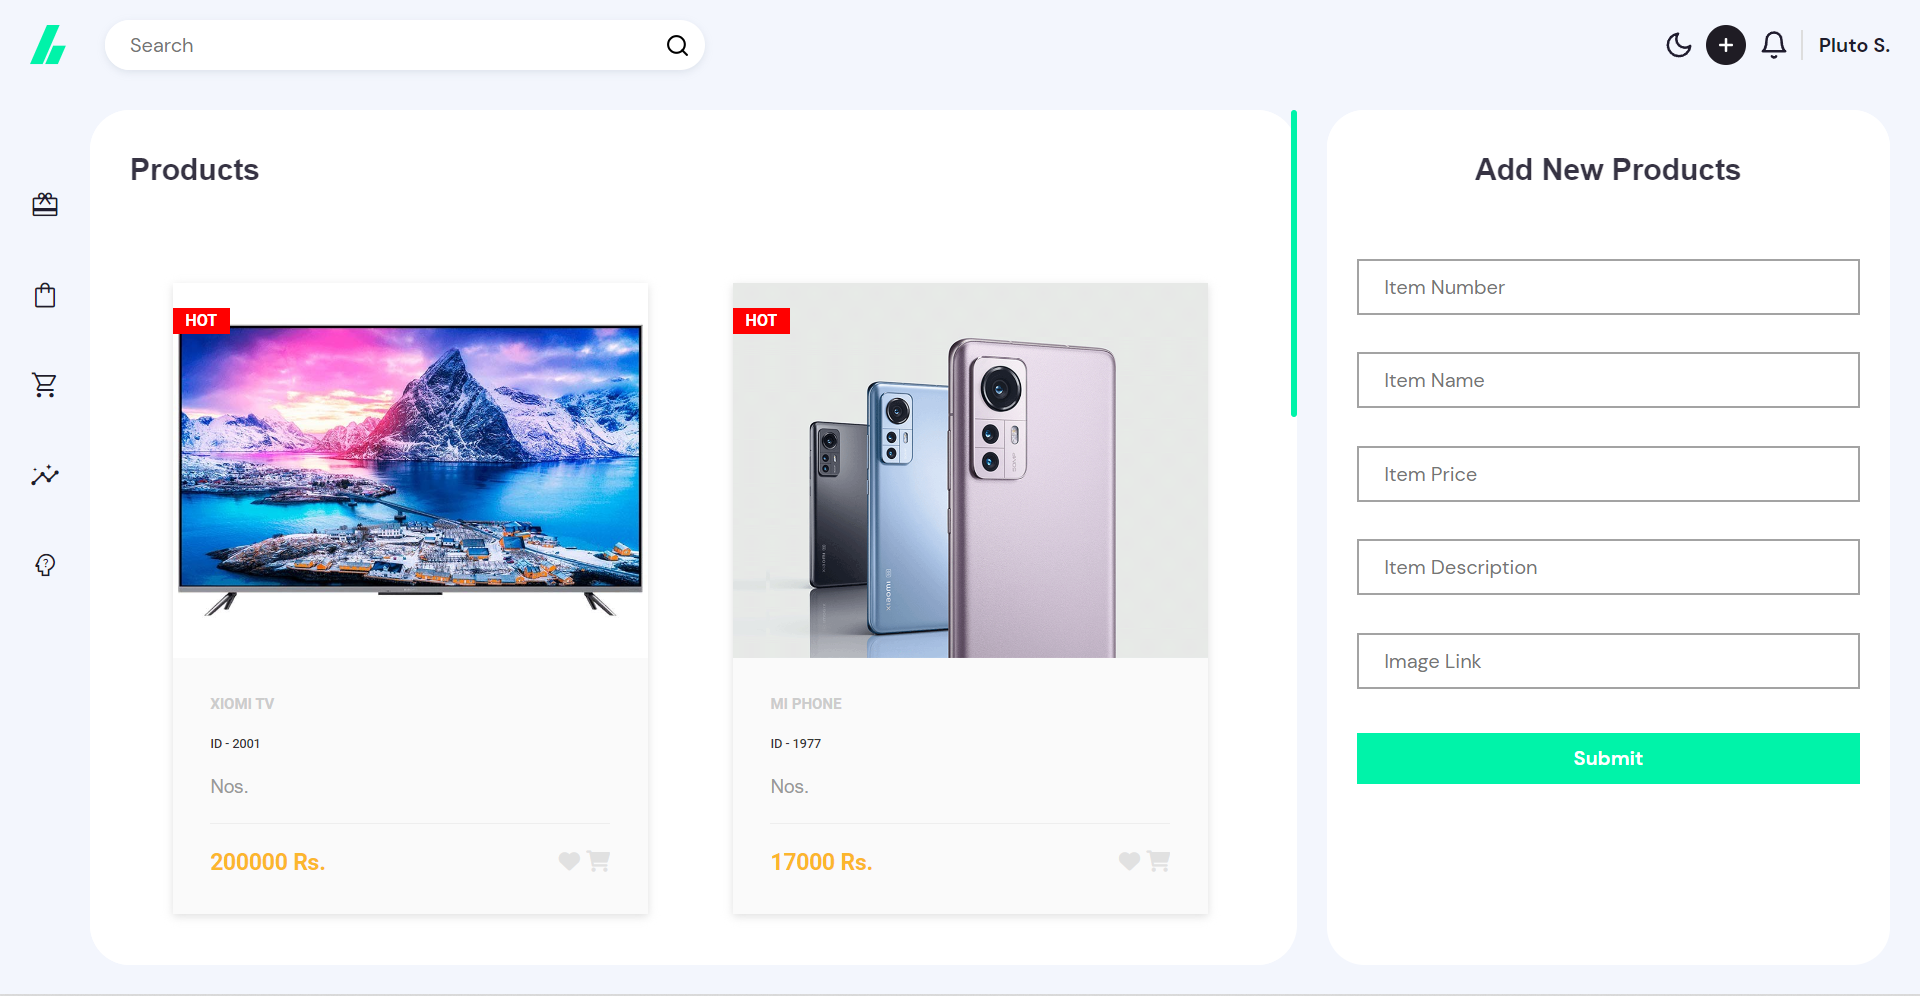This screenshot has height=996, width=1920.
Task: Select the shopping bag sidebar icon
Action: (45, 295)
